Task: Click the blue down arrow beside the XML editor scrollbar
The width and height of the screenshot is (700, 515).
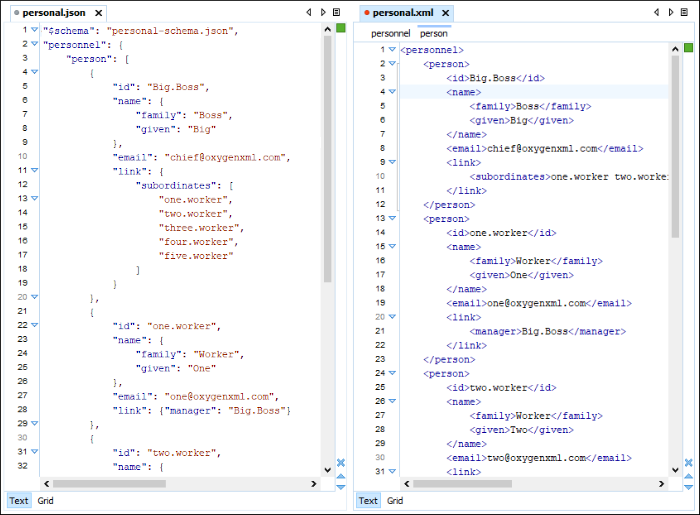Action: click(688, 485)
